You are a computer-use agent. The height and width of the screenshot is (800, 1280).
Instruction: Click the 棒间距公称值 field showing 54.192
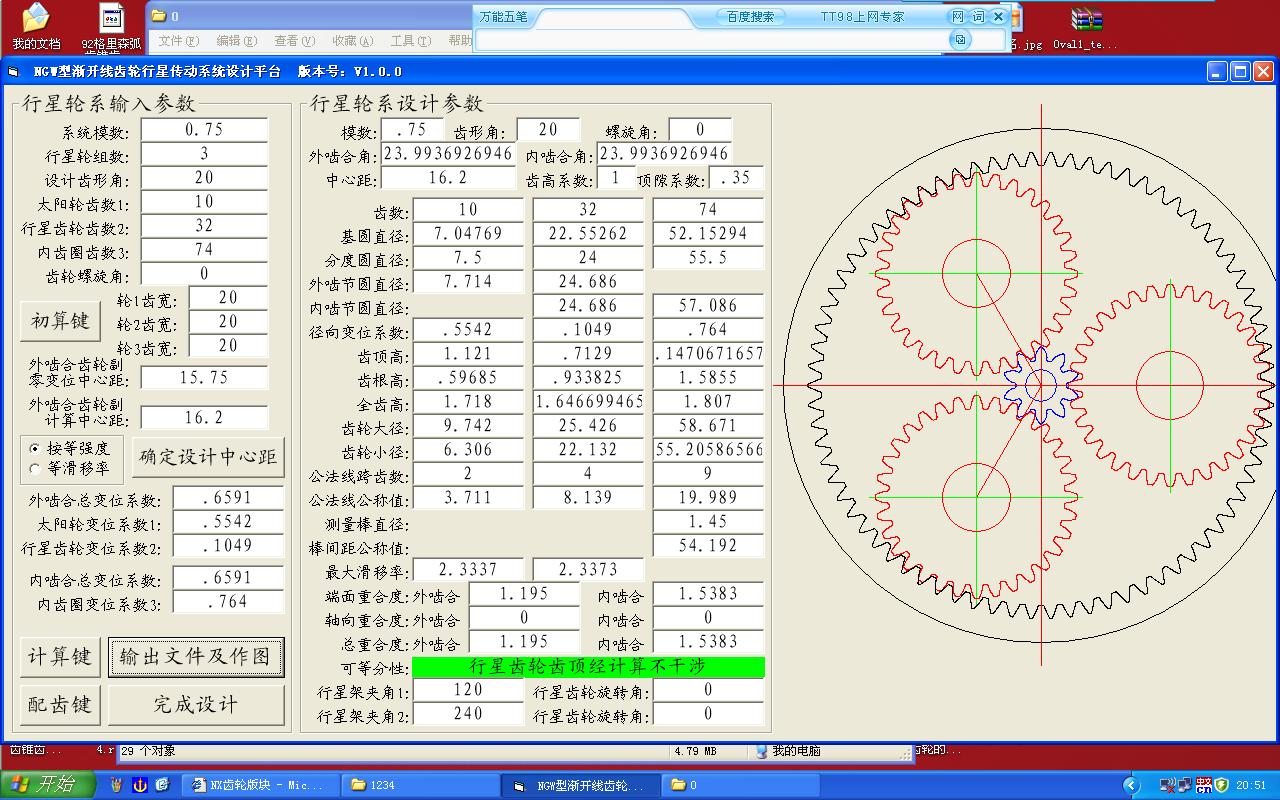click(708, 546)
